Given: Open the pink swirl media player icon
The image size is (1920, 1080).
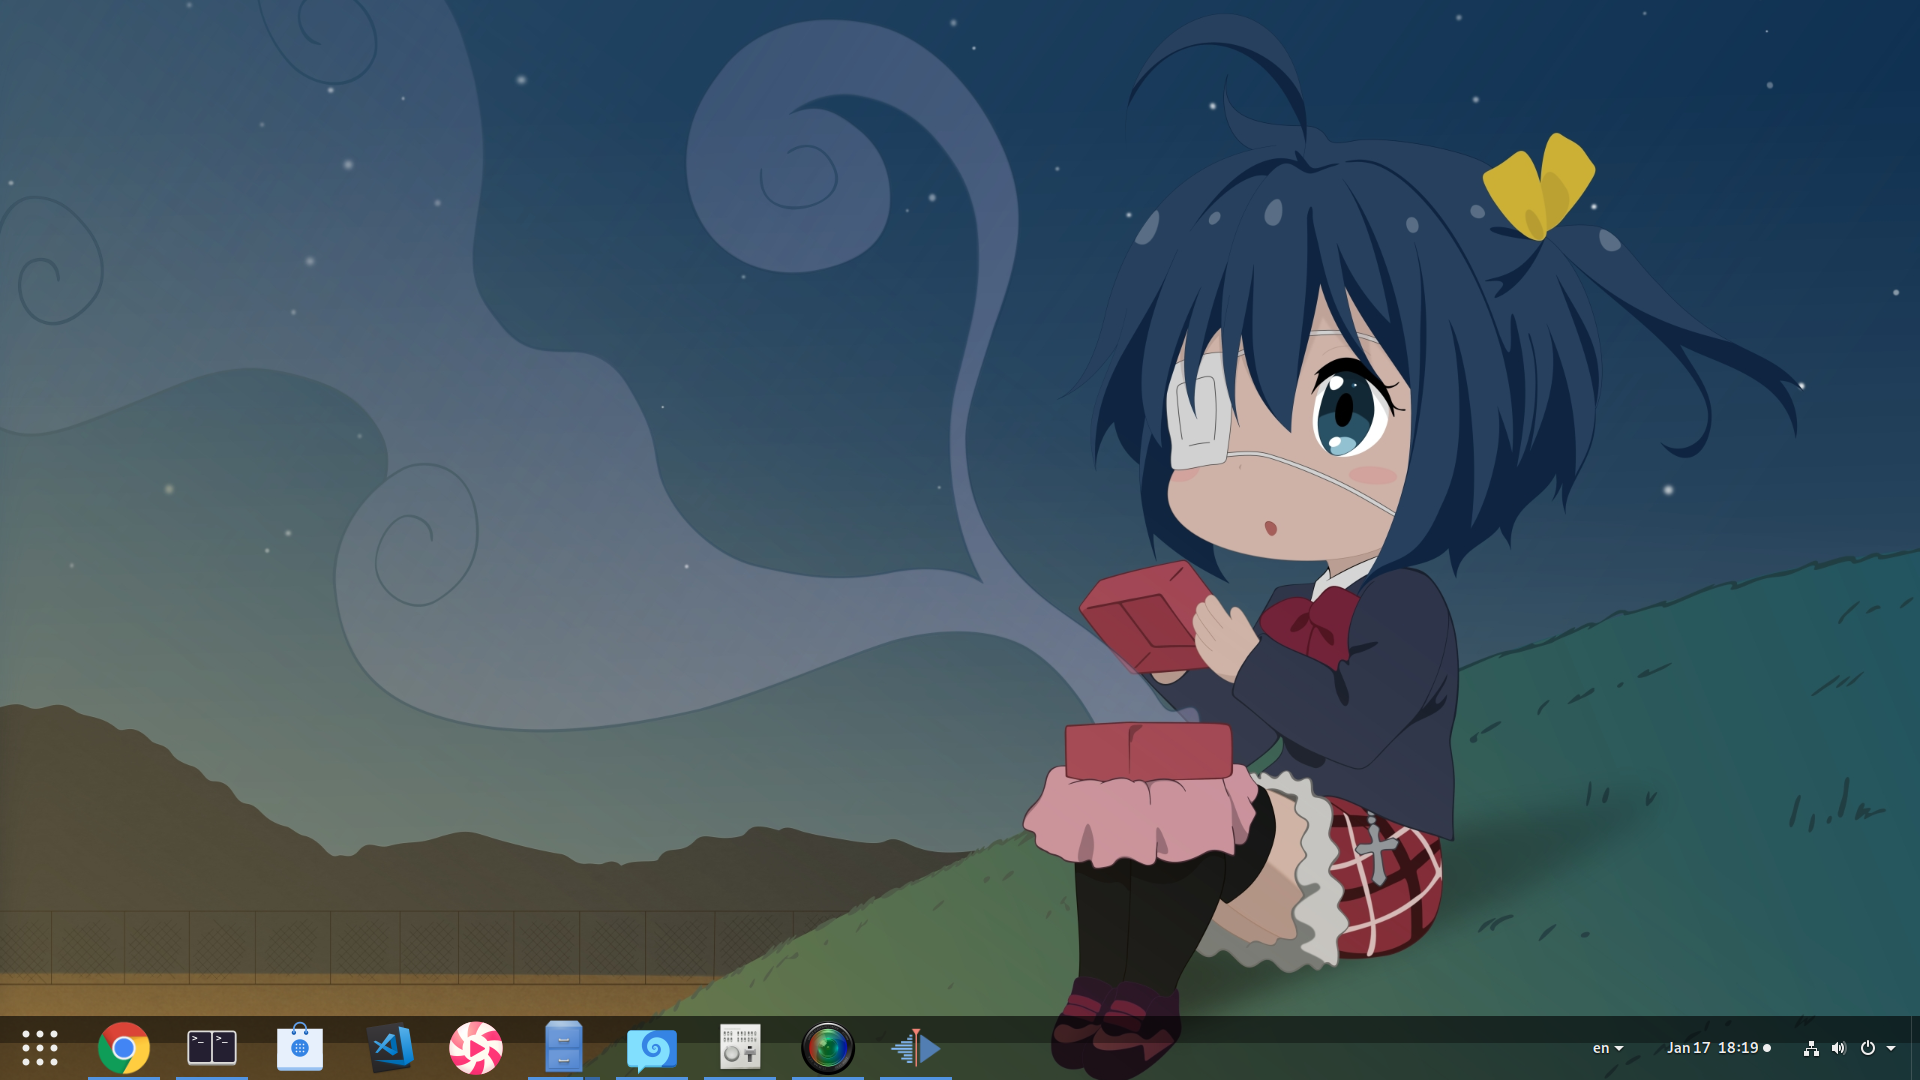Looking at the screenshot, I should pyautogui.click(x=476, y=1048).
